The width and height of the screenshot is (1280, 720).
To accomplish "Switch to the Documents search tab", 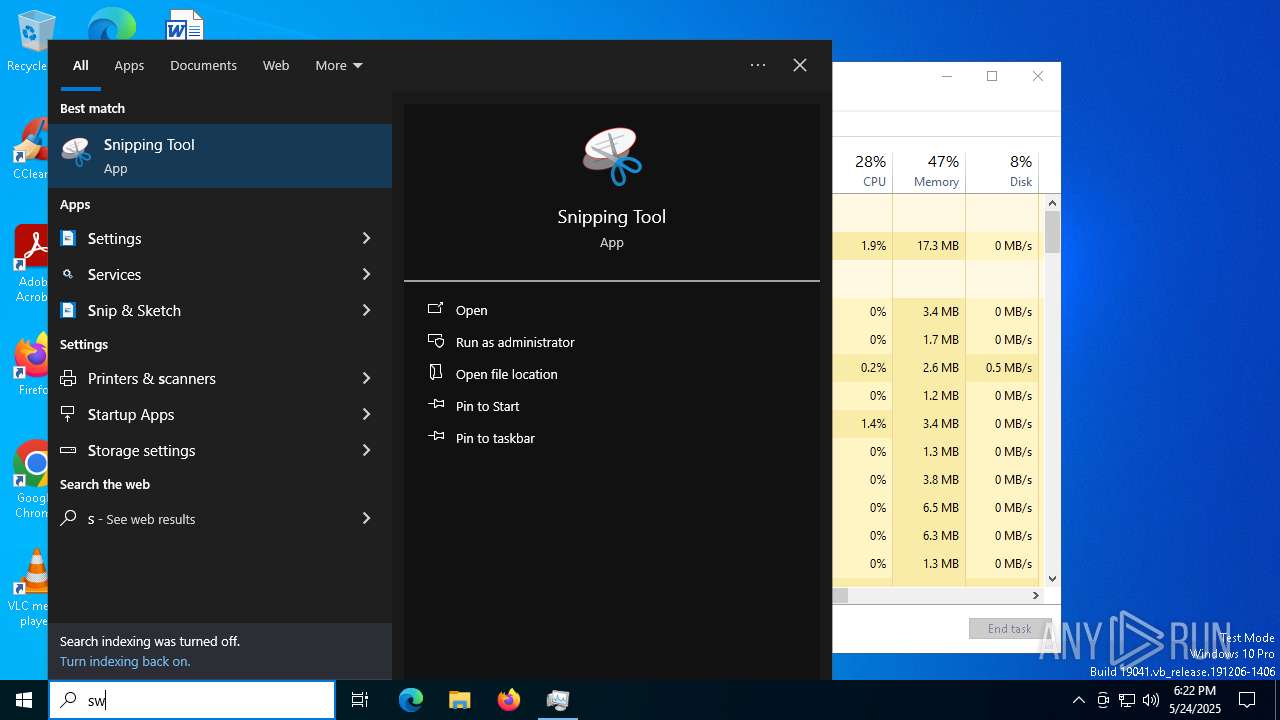I will 203,65.
